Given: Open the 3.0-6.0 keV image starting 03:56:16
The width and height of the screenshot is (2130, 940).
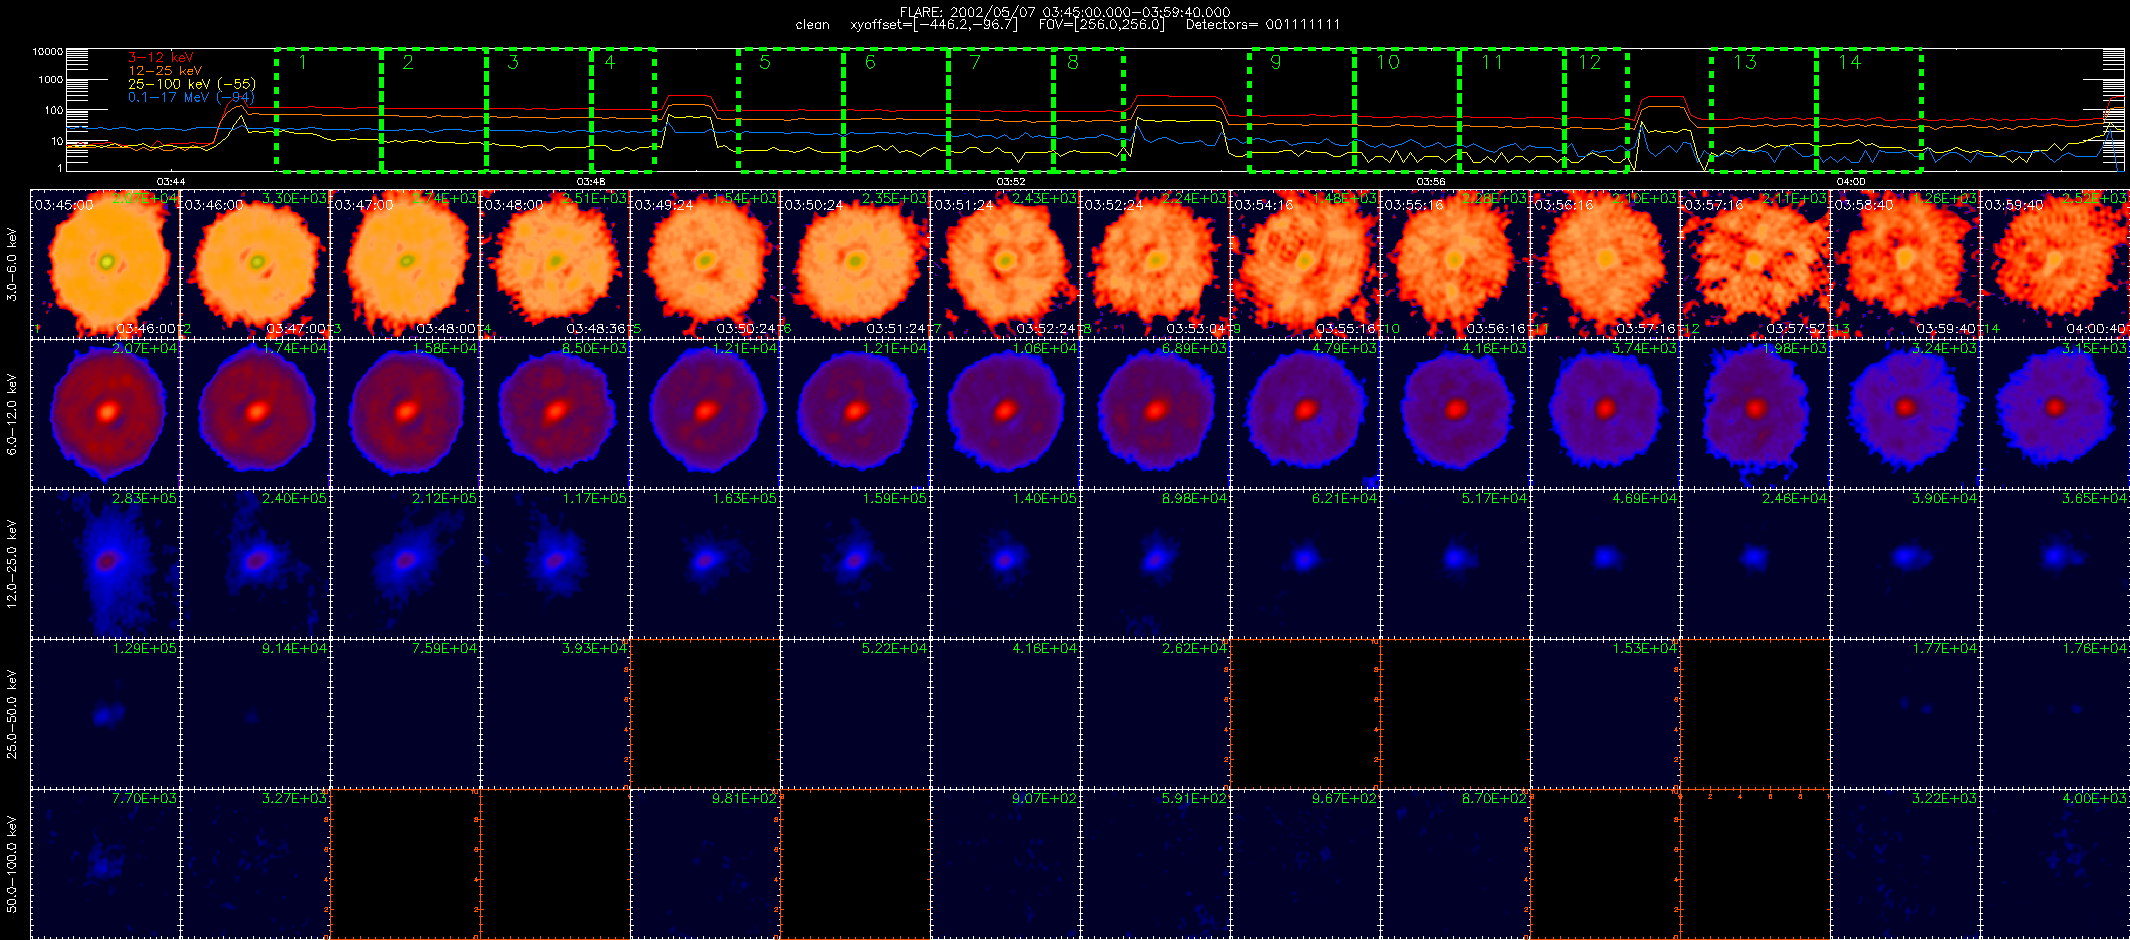Looking at the screenshot, I should (1605, 263).
